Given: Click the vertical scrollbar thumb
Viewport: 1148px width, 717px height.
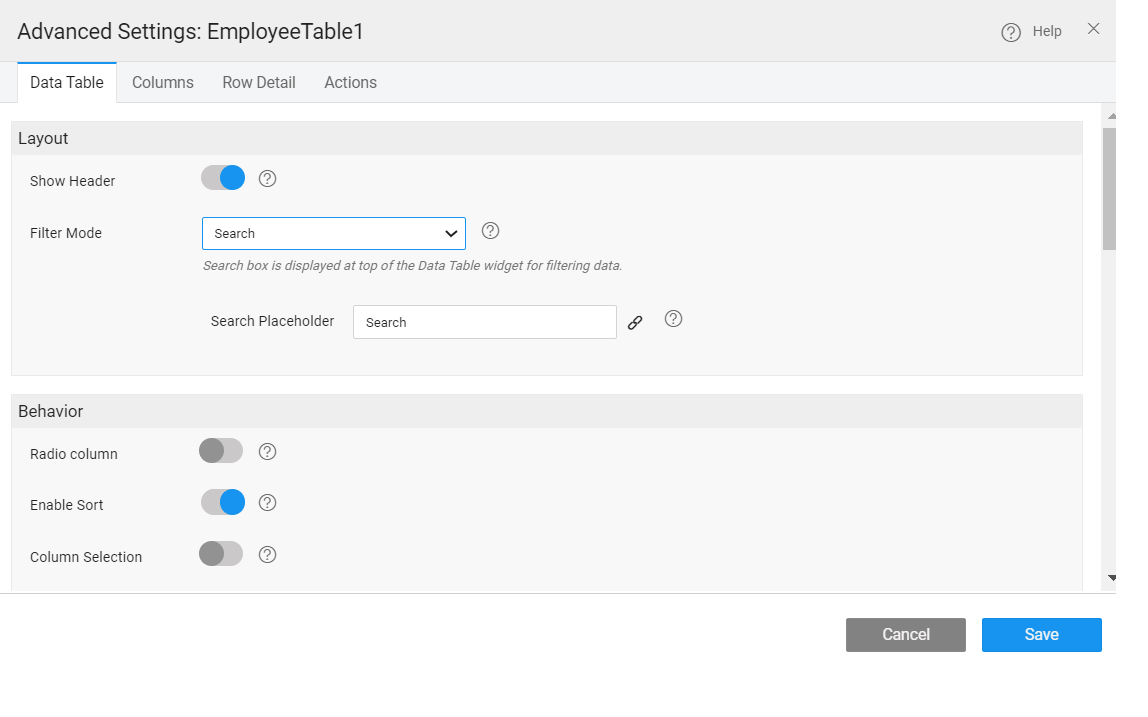Looking at the screenshot, I should point(1109,188).
